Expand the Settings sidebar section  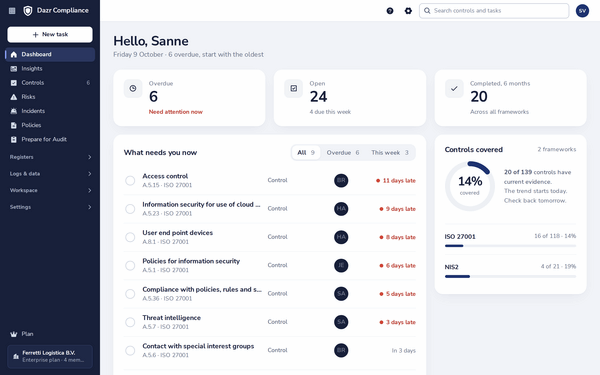[51, 207]
